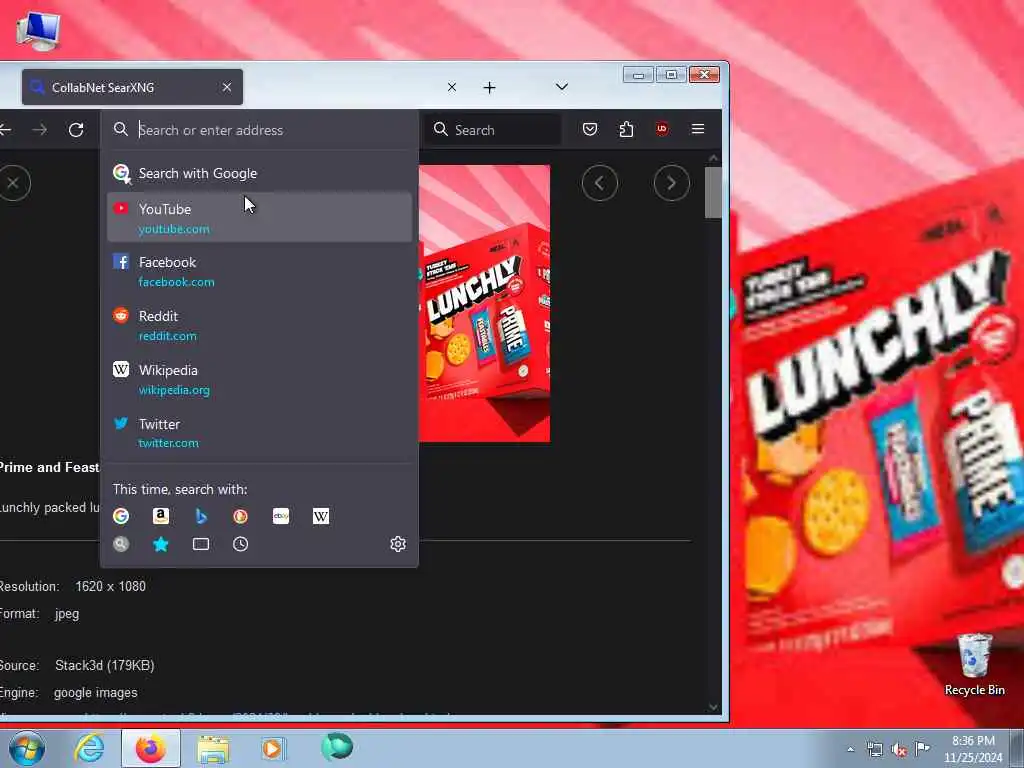Choose the Facebook suggestion

pos(259,271)
